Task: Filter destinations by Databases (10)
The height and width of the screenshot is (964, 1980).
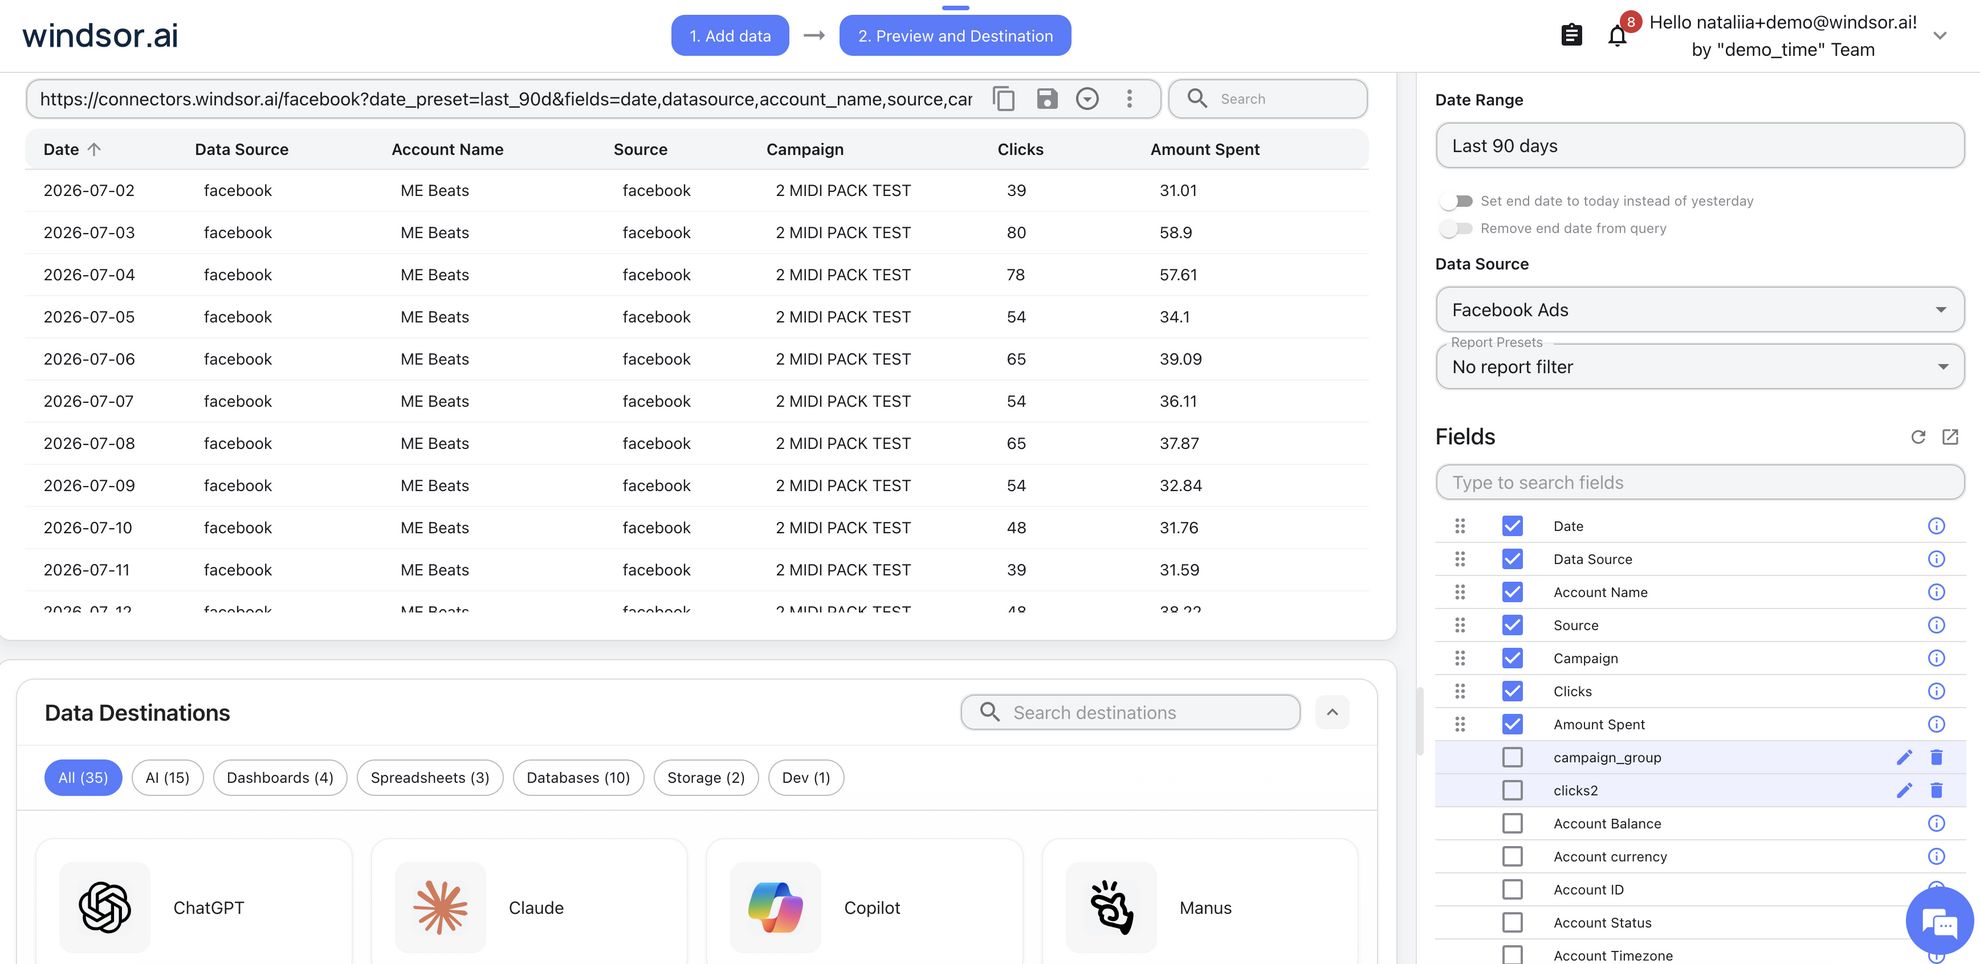Action: pos(578,778)
